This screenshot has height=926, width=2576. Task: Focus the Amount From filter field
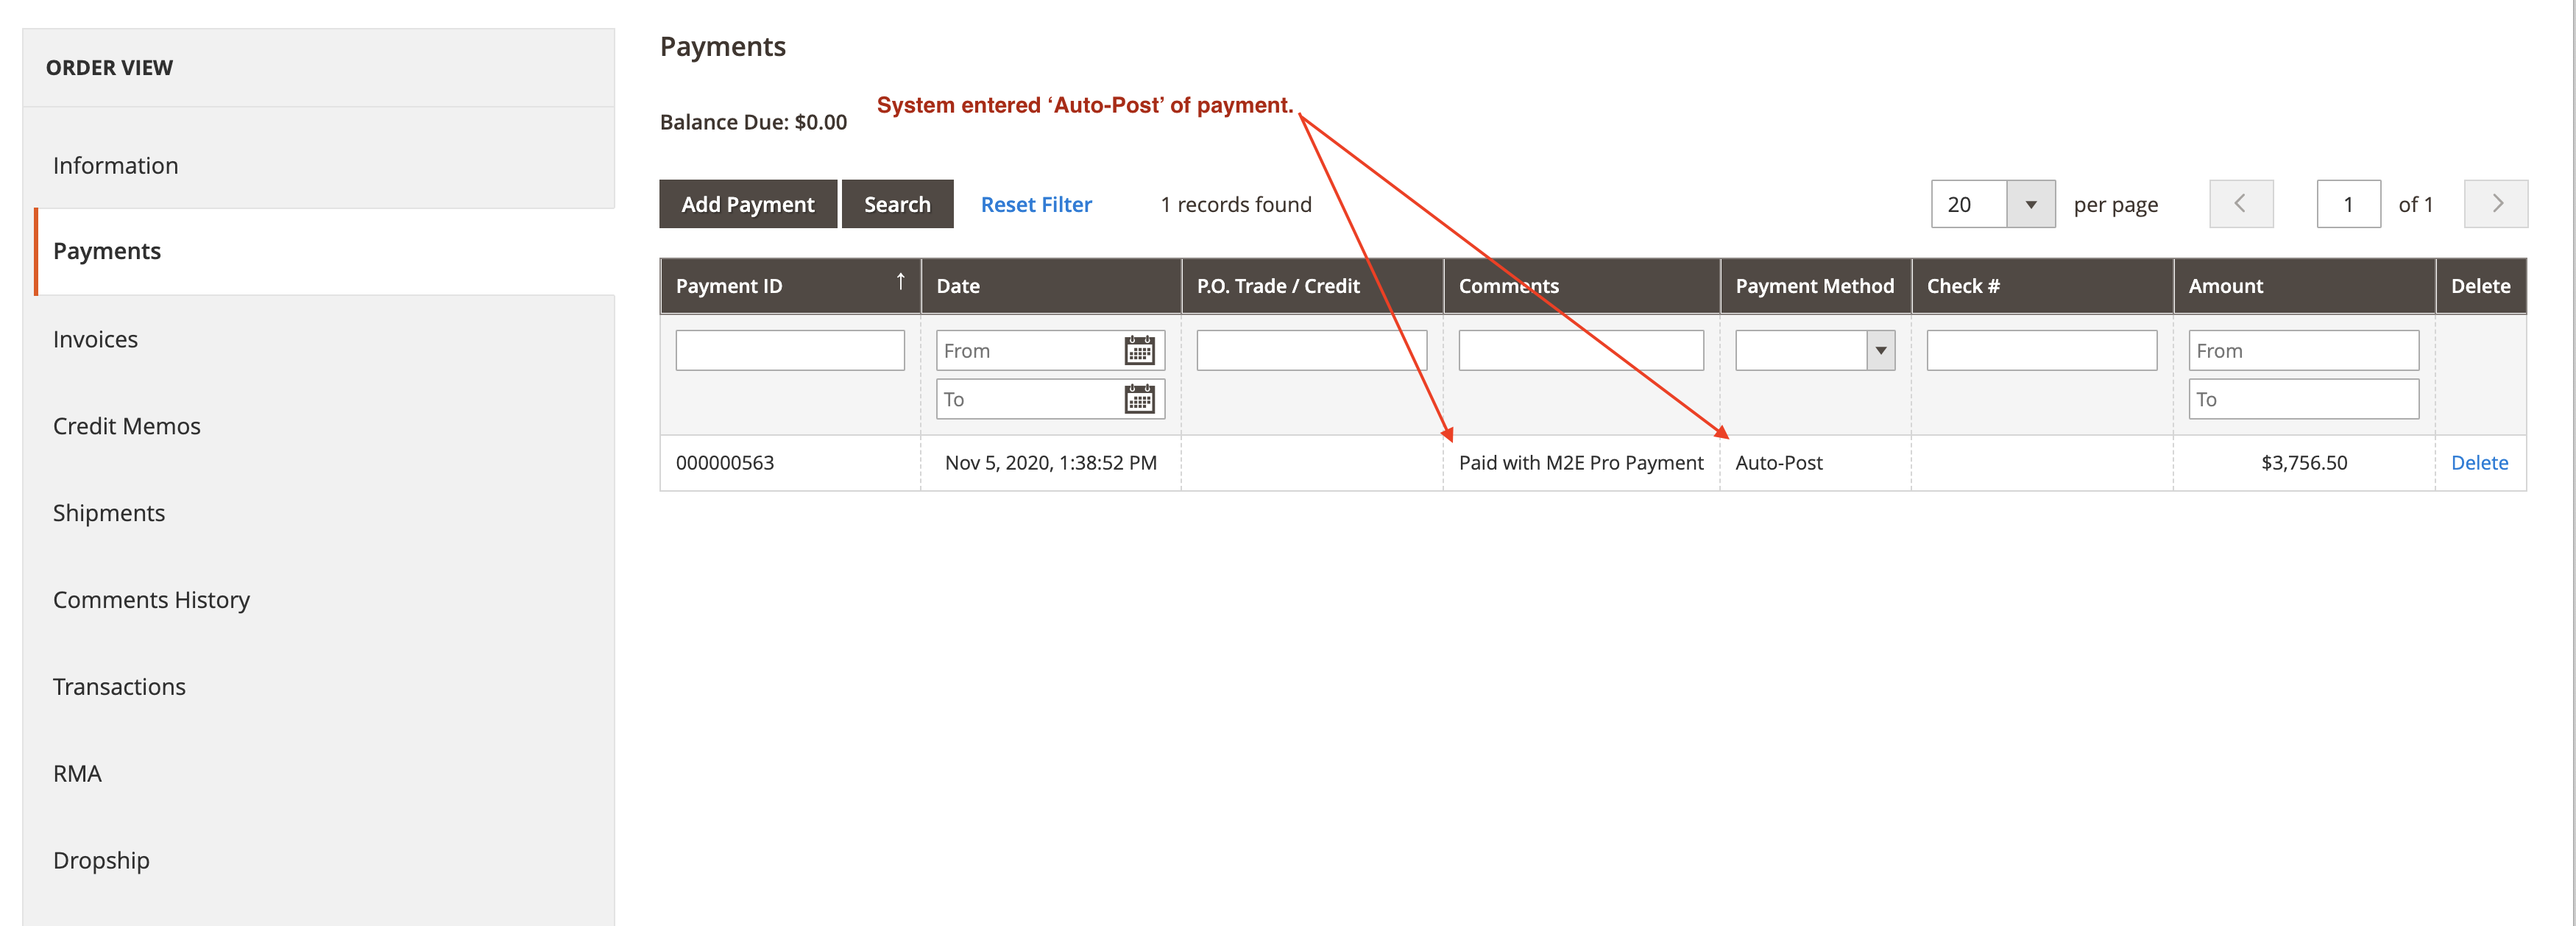coord(2302,351)
